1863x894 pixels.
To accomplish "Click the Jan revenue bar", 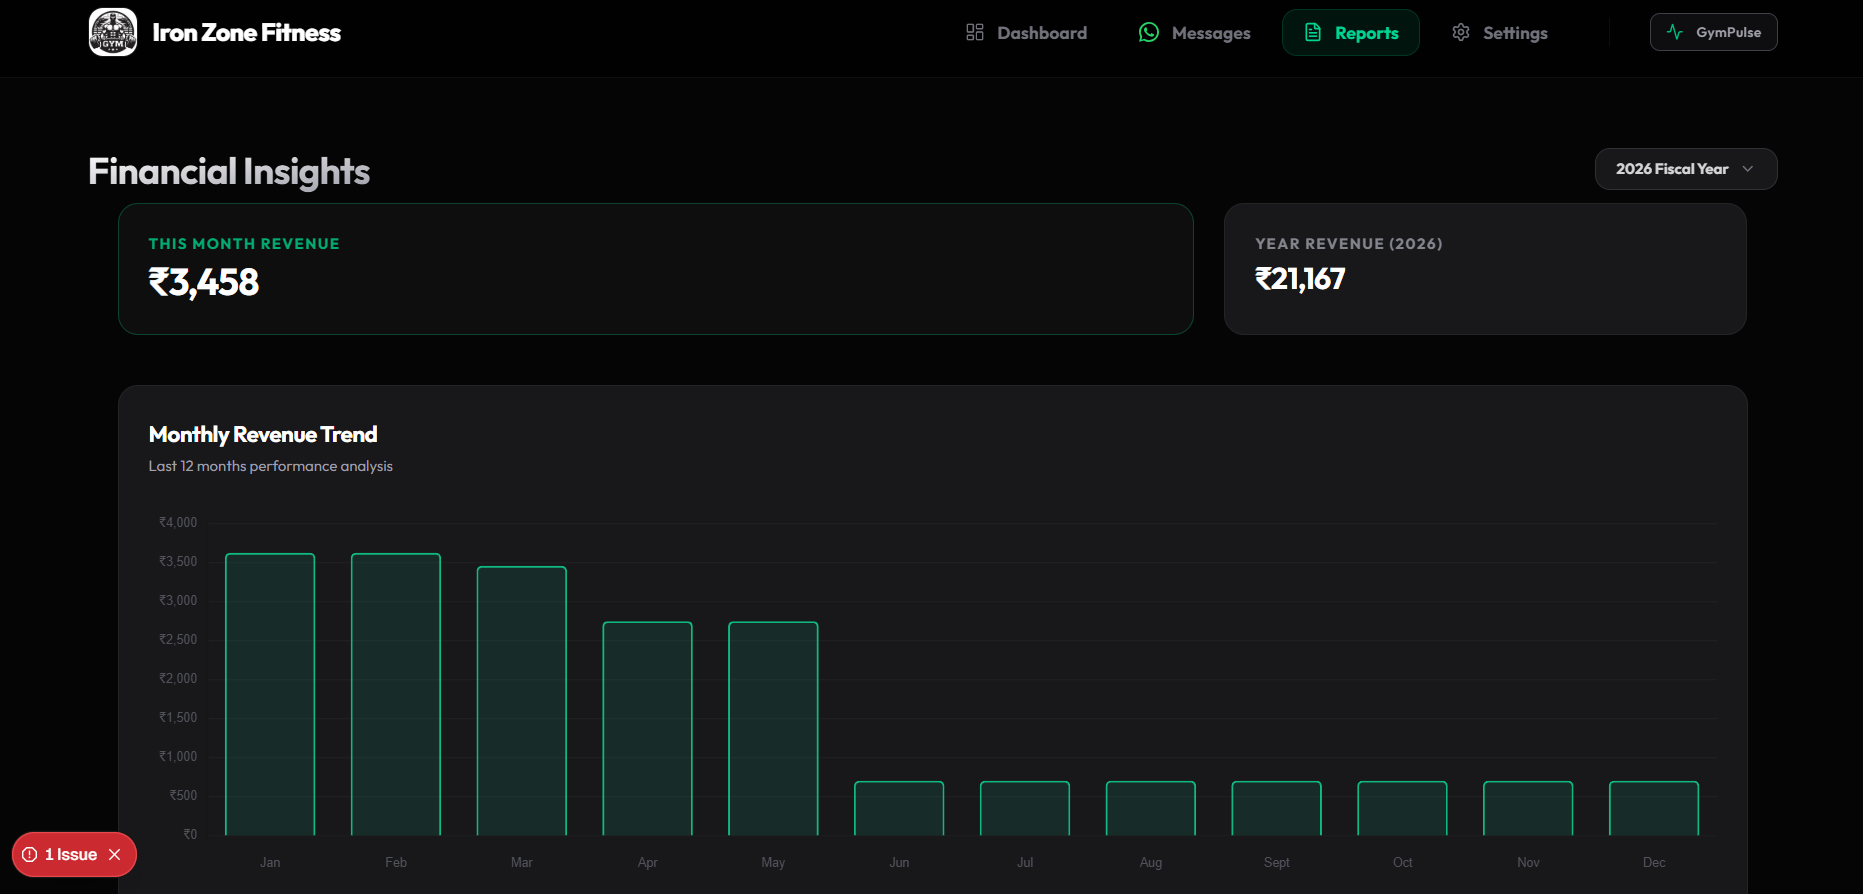I will tap(270, 694).
